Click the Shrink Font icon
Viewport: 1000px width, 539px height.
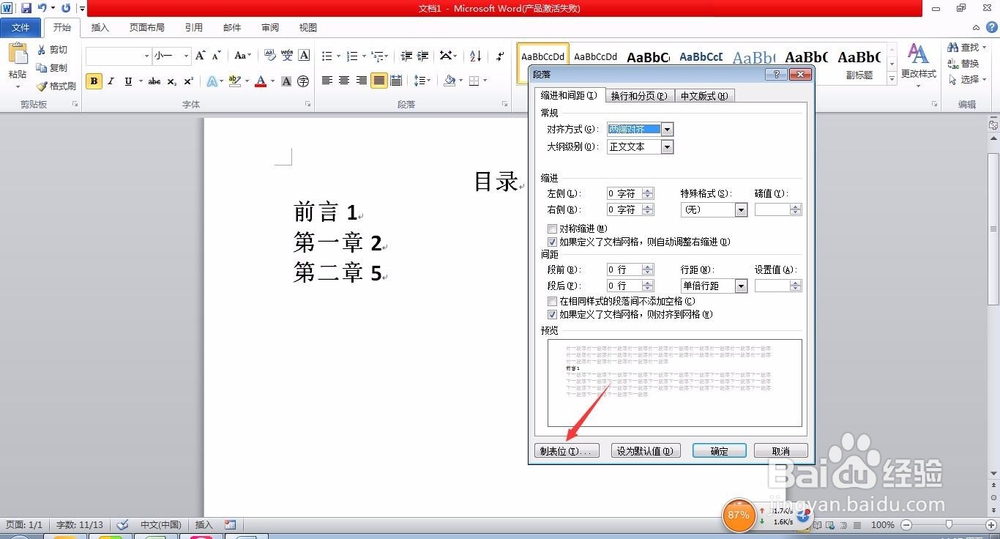point(216,55)
